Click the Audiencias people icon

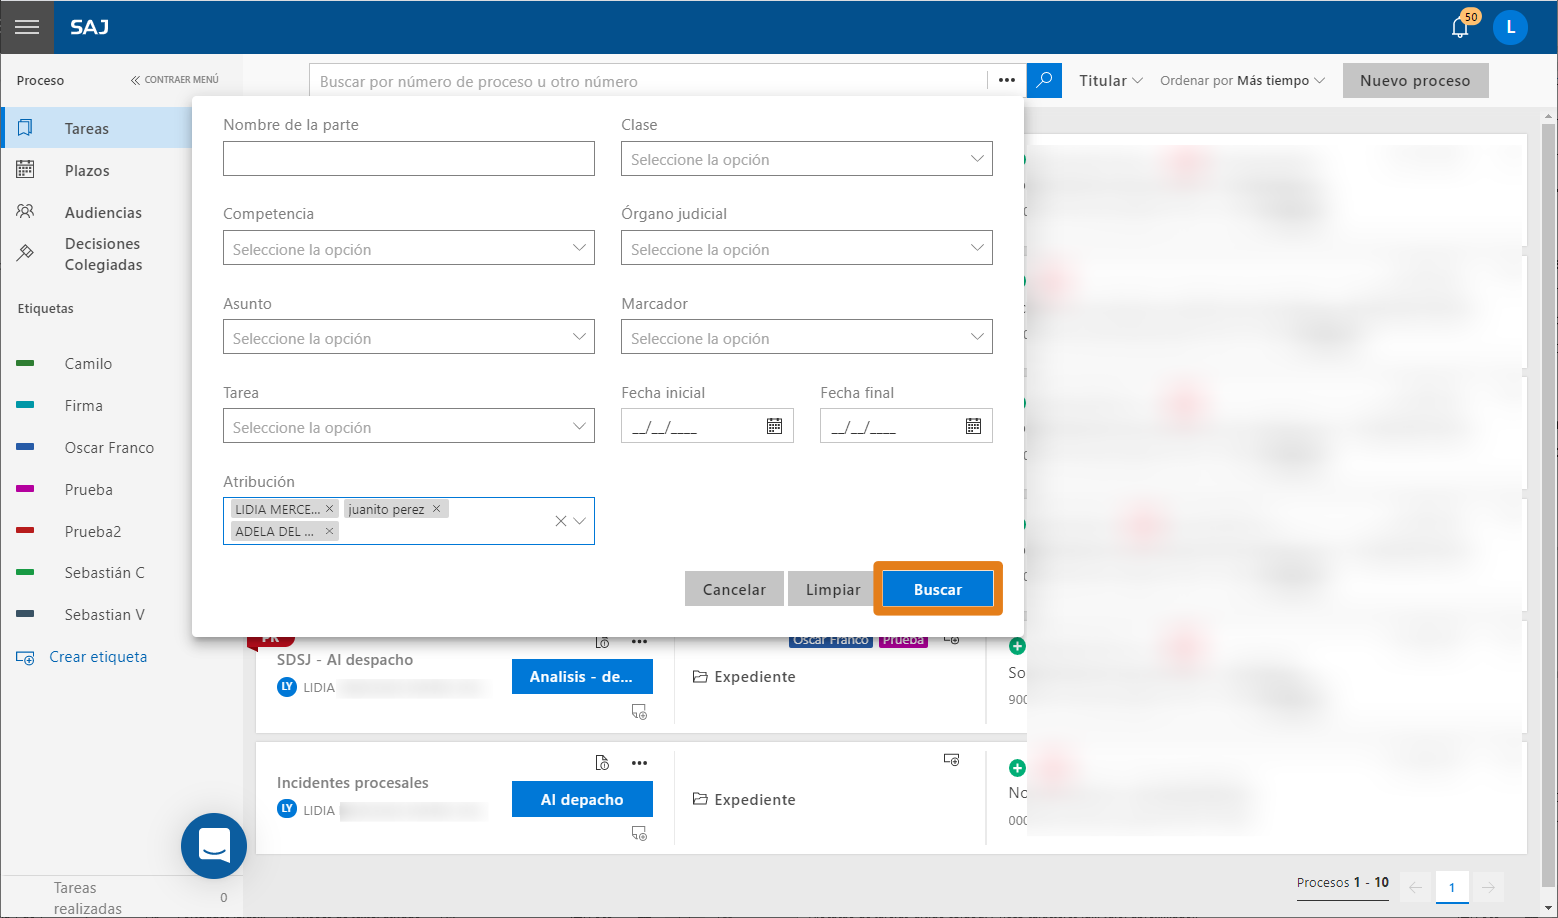pyautogui.click(x=25, y=212)
